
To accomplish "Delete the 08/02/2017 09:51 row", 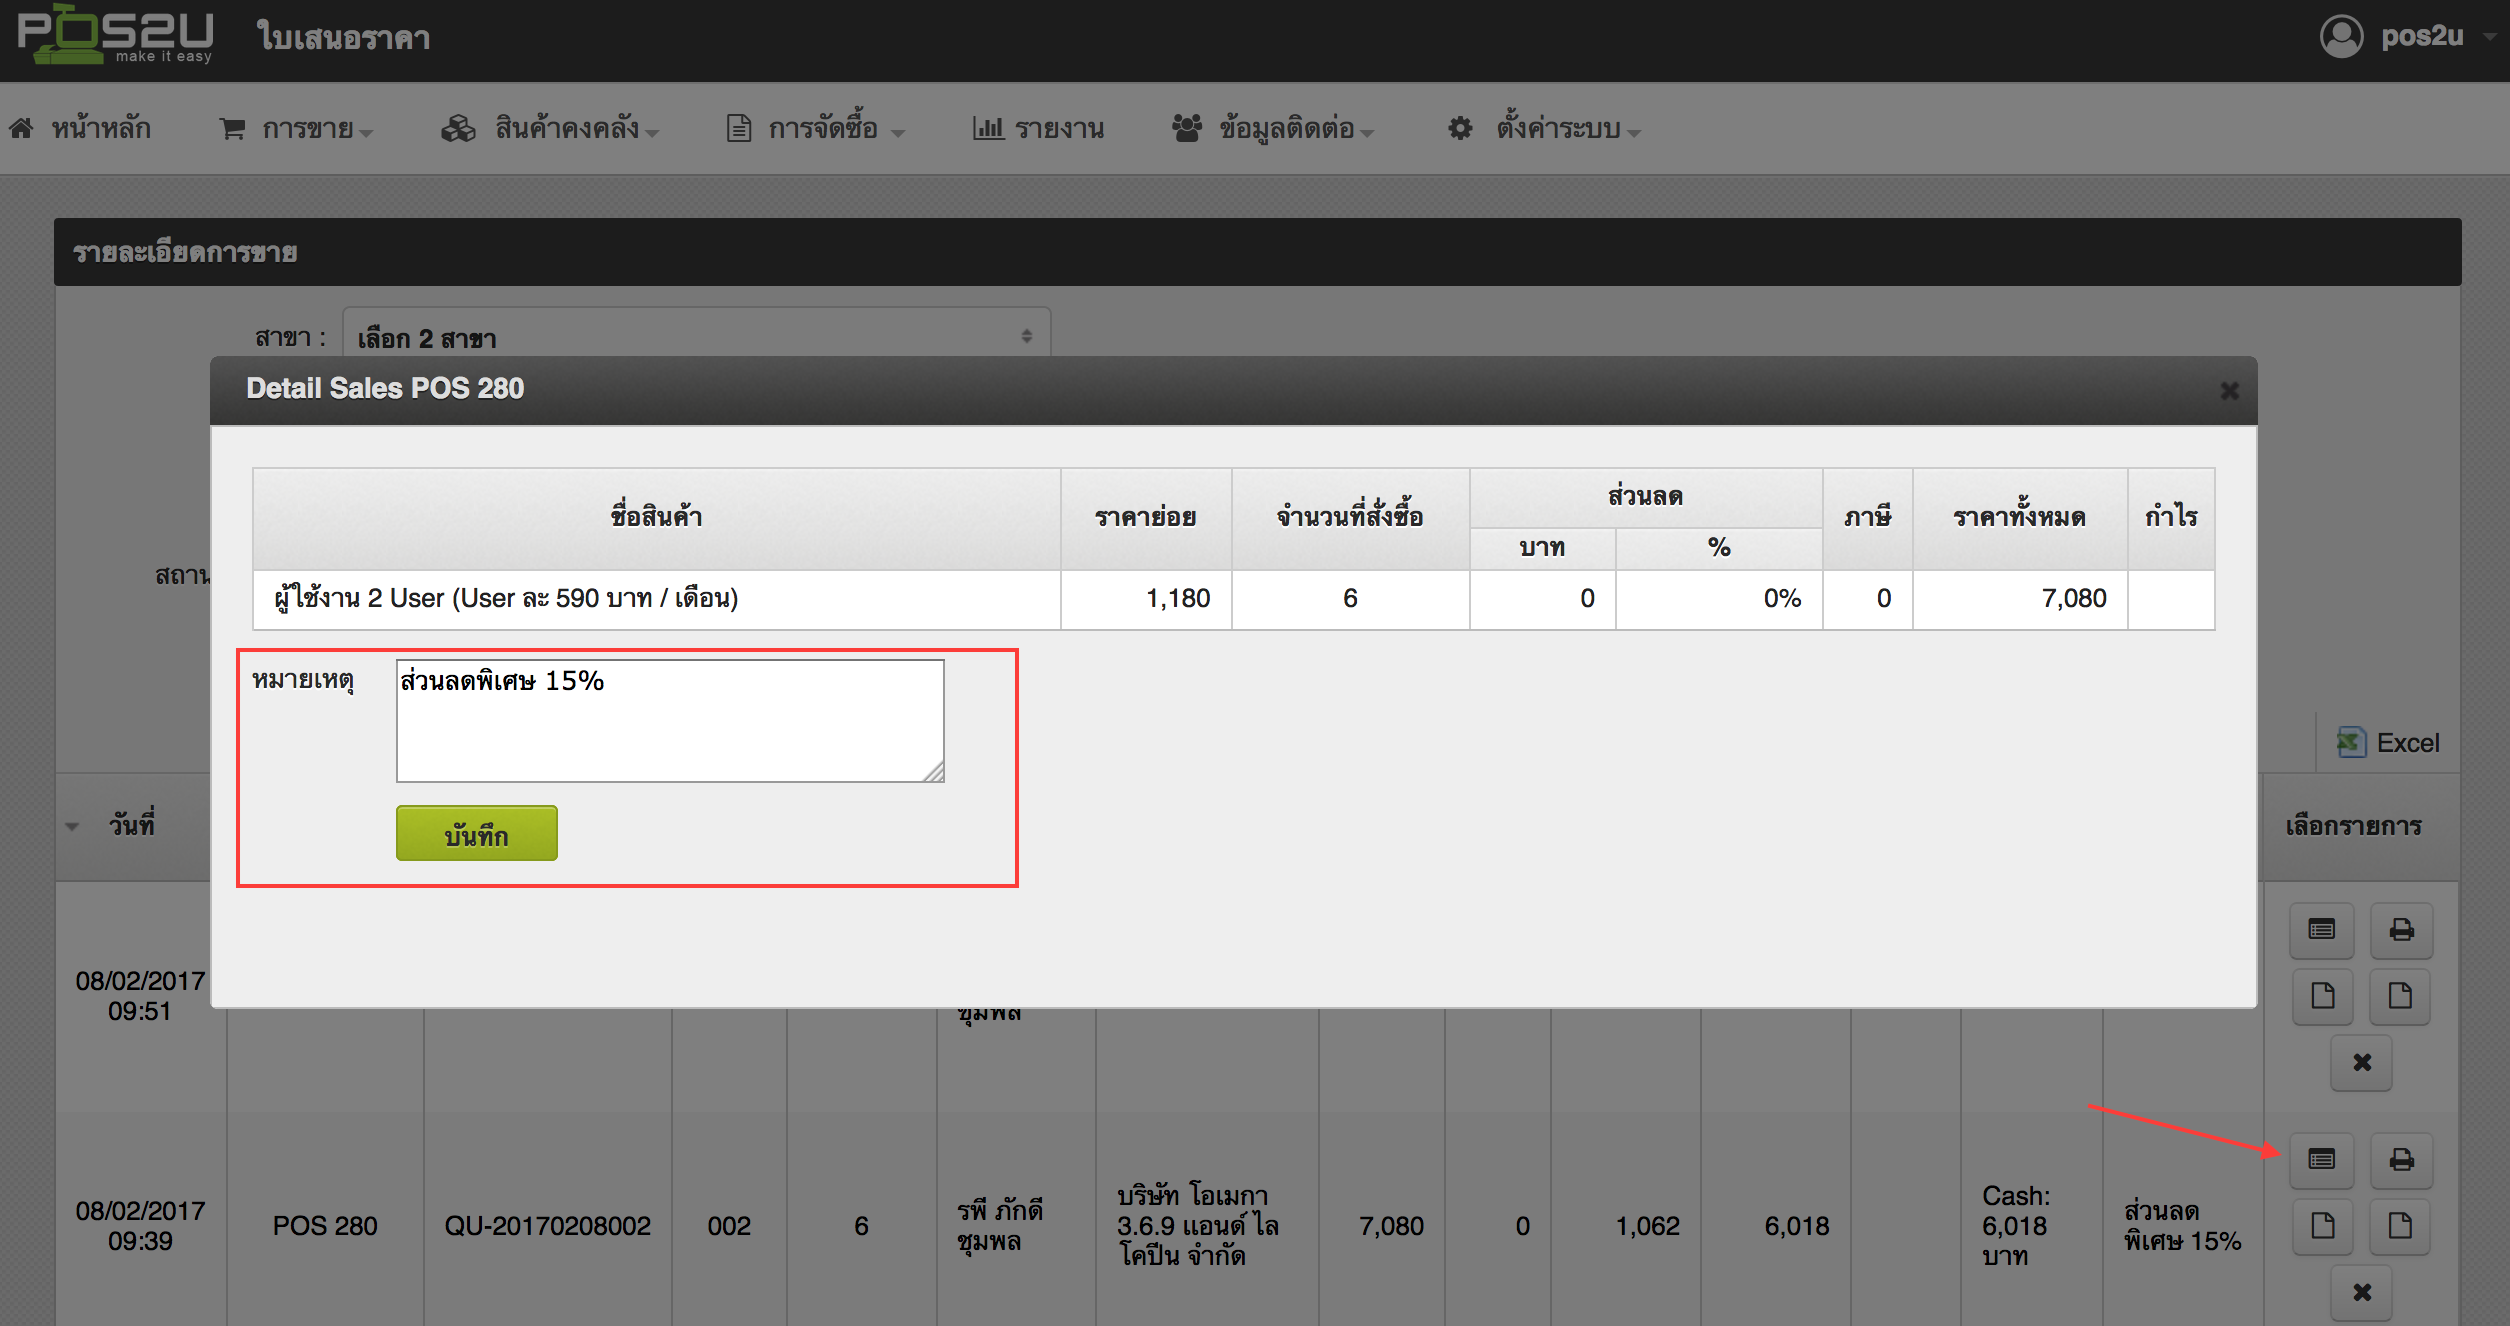I will pyautogui.click(x=2362, y=1062).
